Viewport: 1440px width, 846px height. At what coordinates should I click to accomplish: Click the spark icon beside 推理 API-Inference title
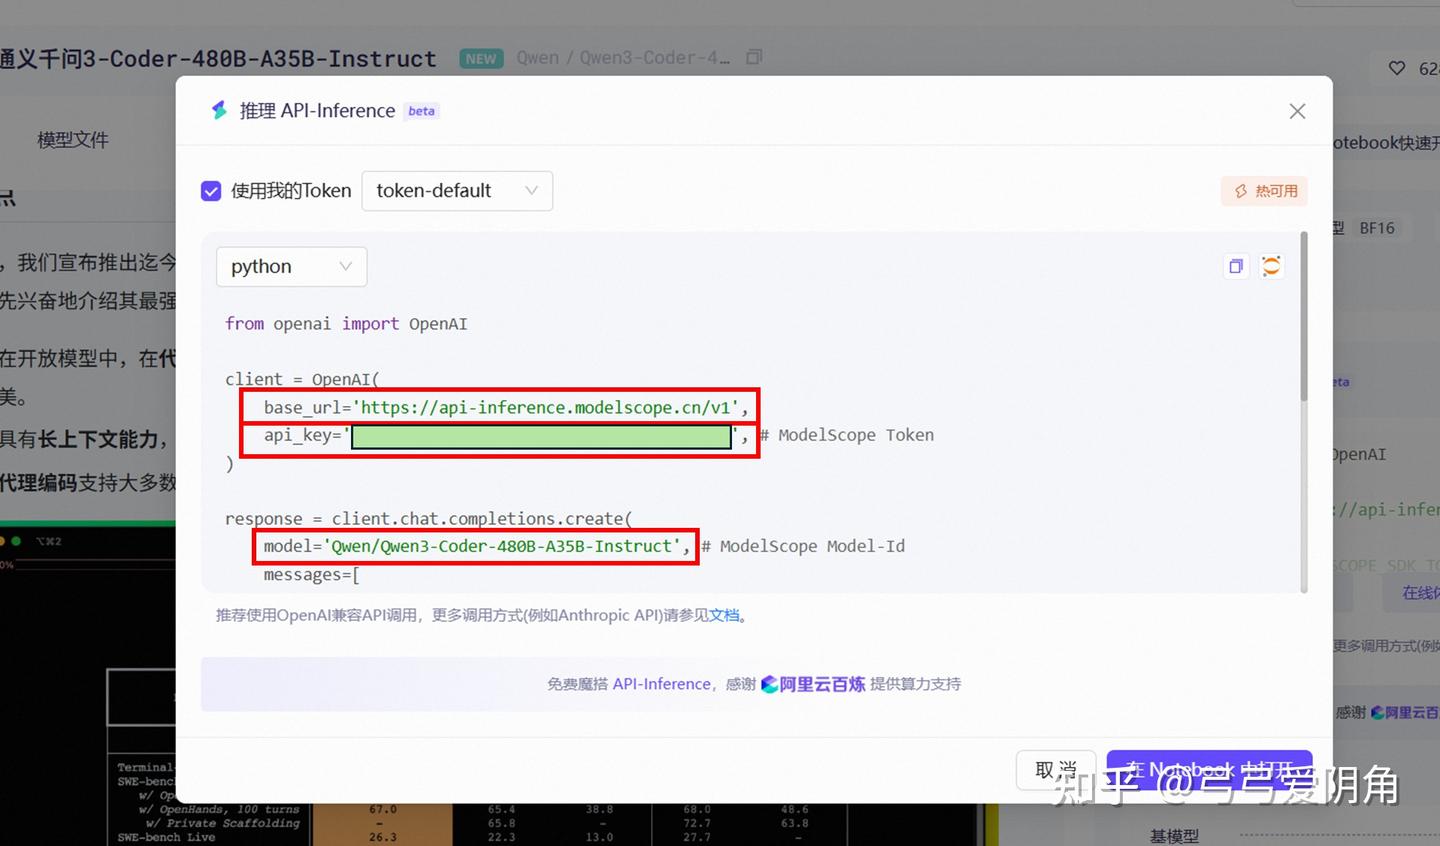219,110
